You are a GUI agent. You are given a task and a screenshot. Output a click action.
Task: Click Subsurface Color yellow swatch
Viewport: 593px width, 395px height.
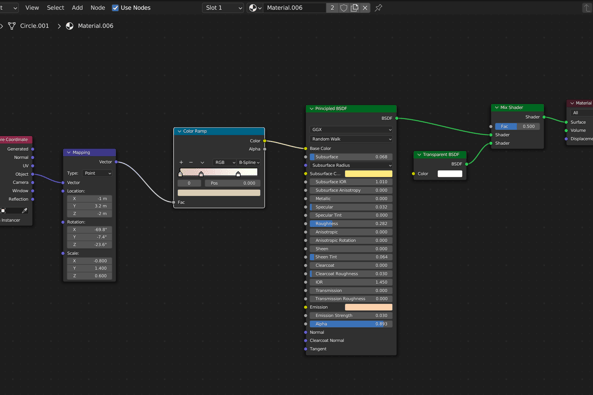368,174
